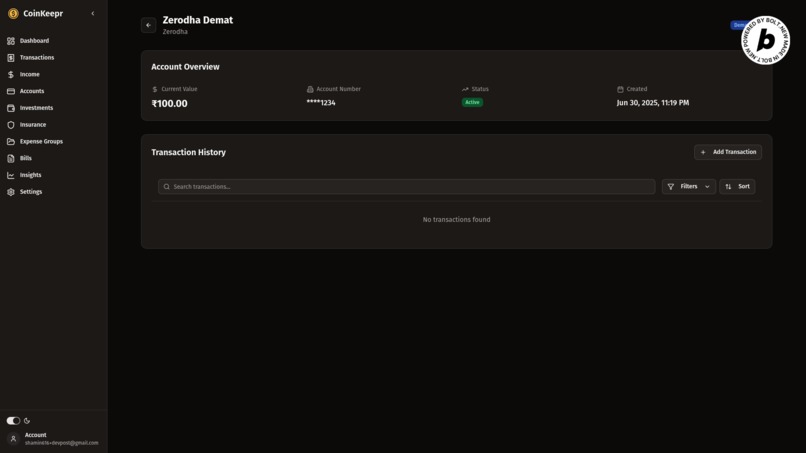Click the trend icon beside Status
This screenshot has width=806, height=453.
tap(465, 89)
